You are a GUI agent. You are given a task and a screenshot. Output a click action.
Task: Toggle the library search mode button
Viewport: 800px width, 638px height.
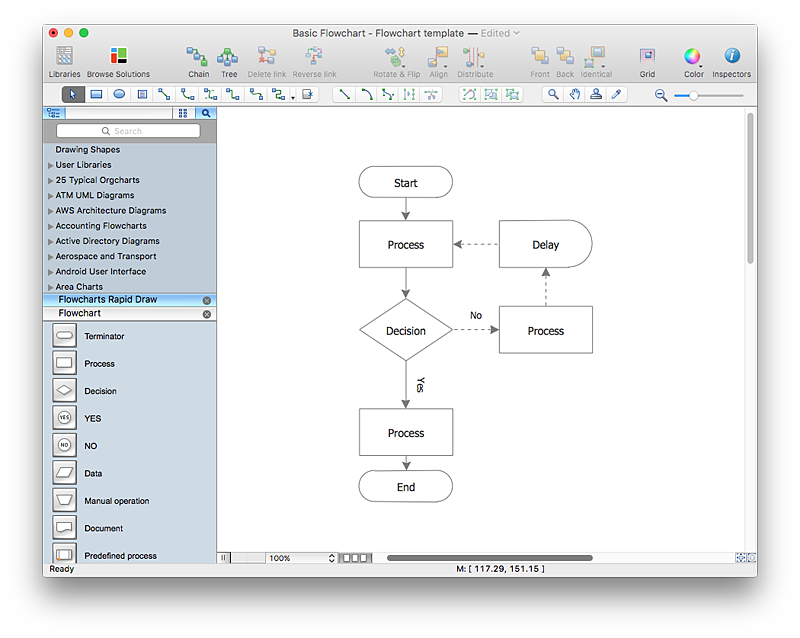(x=206, y=114)
